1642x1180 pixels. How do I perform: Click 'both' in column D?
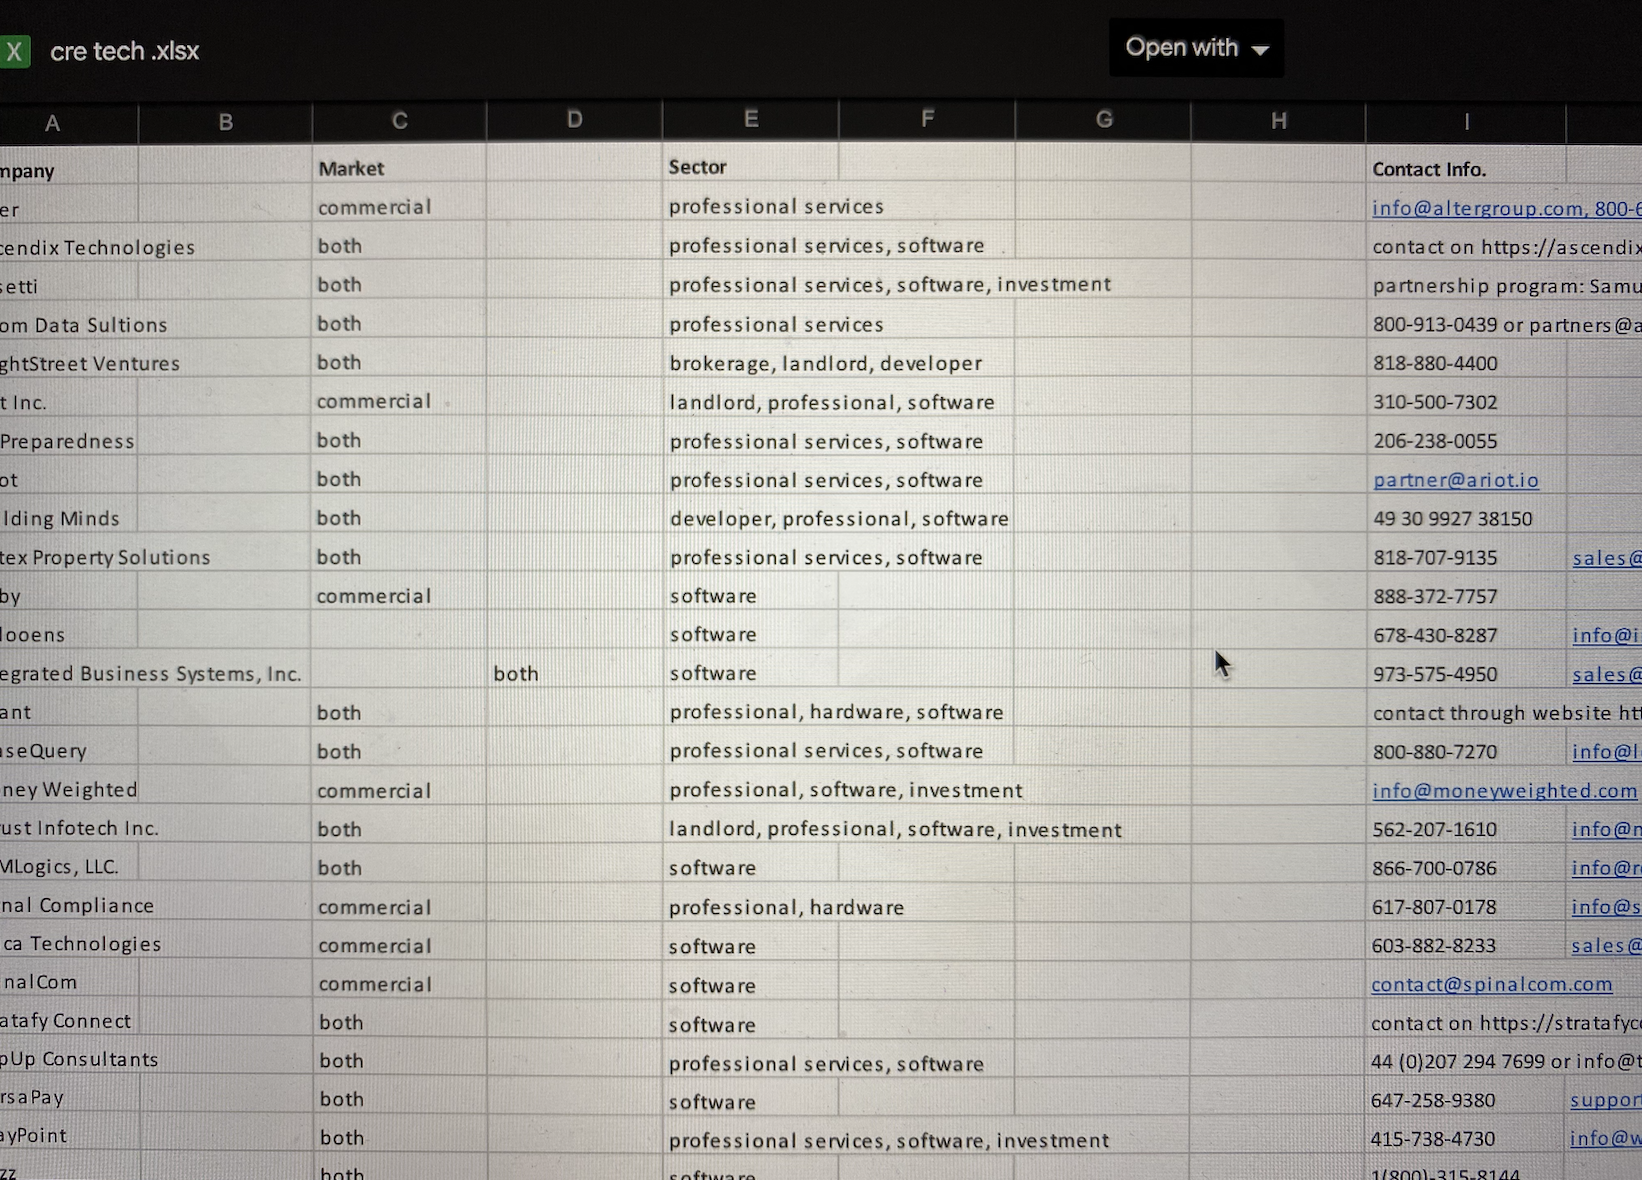point(516,674)
